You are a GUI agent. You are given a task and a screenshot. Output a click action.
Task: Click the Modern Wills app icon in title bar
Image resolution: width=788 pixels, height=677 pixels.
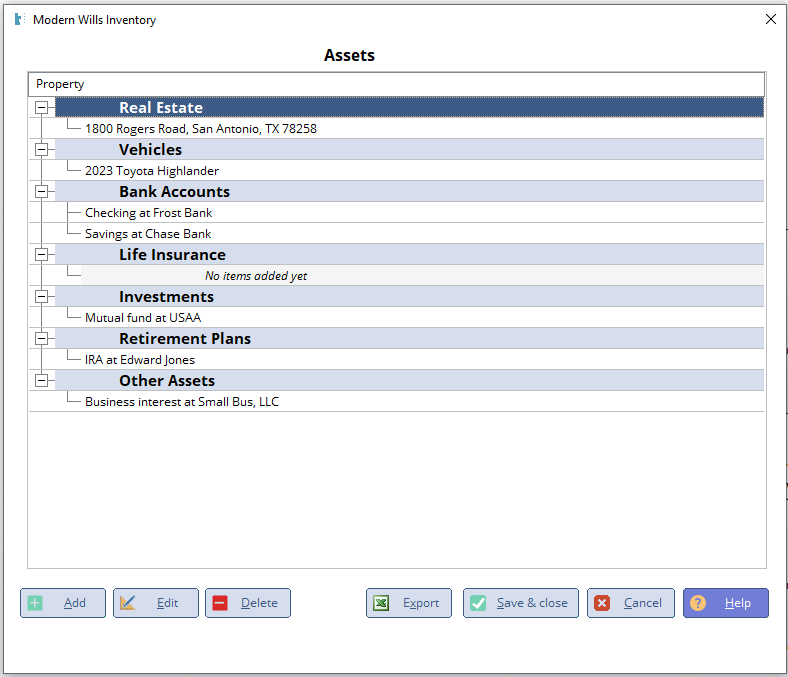click(x=19, y=19)
